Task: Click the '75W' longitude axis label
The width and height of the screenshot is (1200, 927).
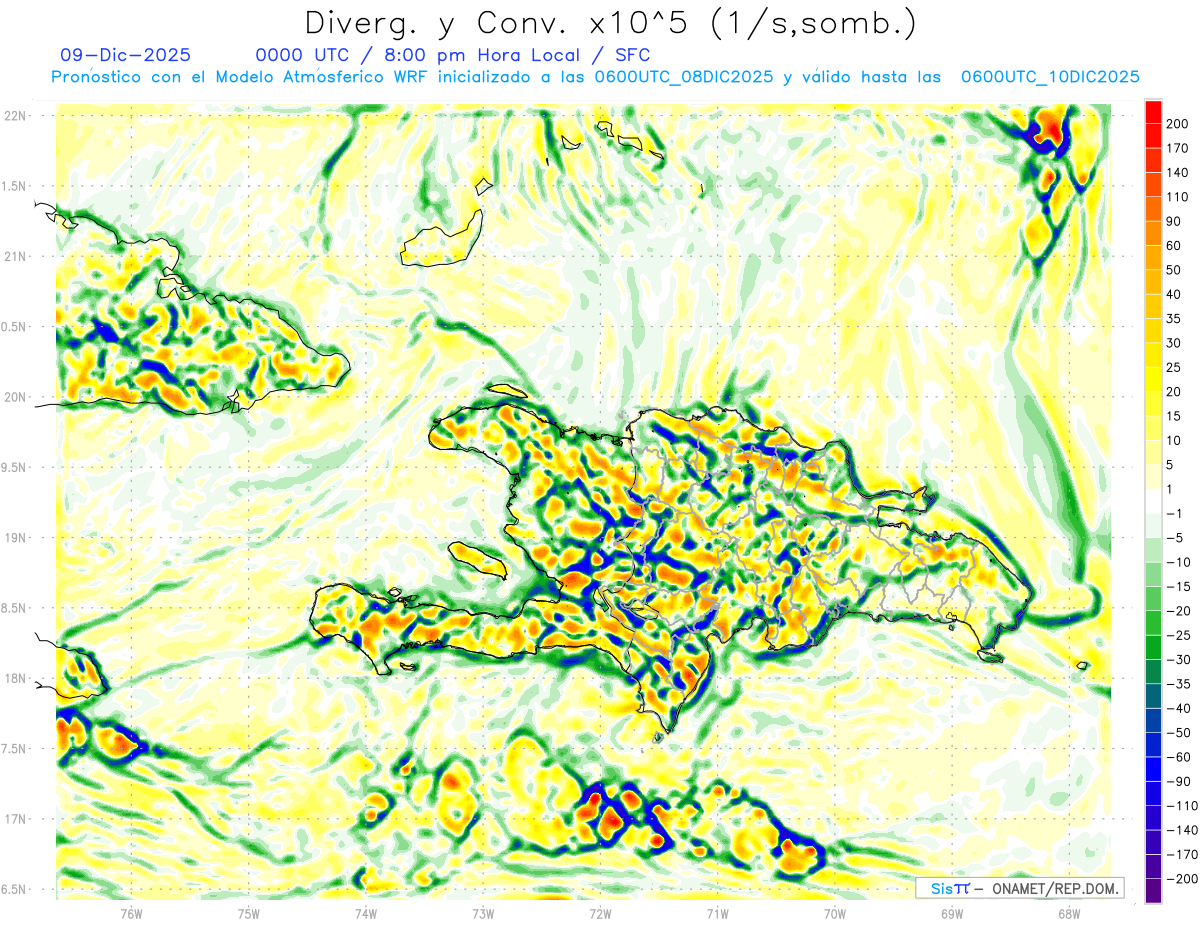Action: (x=249, y=914)
